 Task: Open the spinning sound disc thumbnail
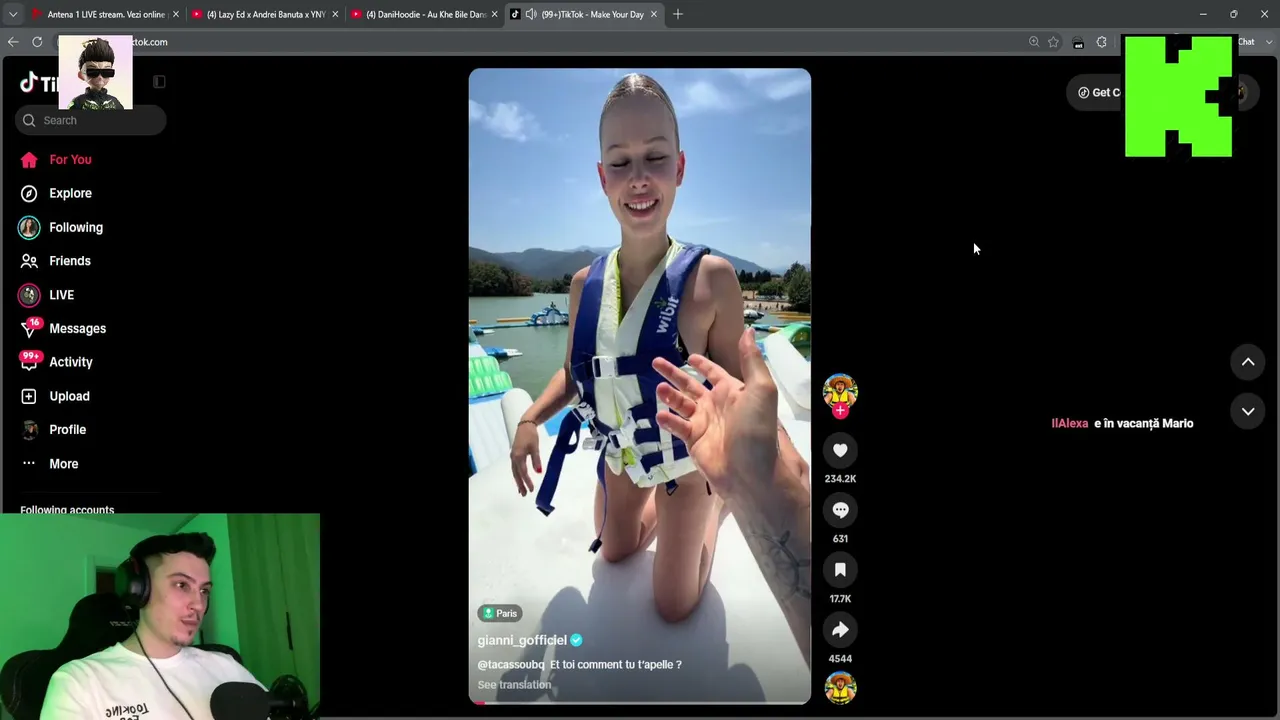pos(840,688)
